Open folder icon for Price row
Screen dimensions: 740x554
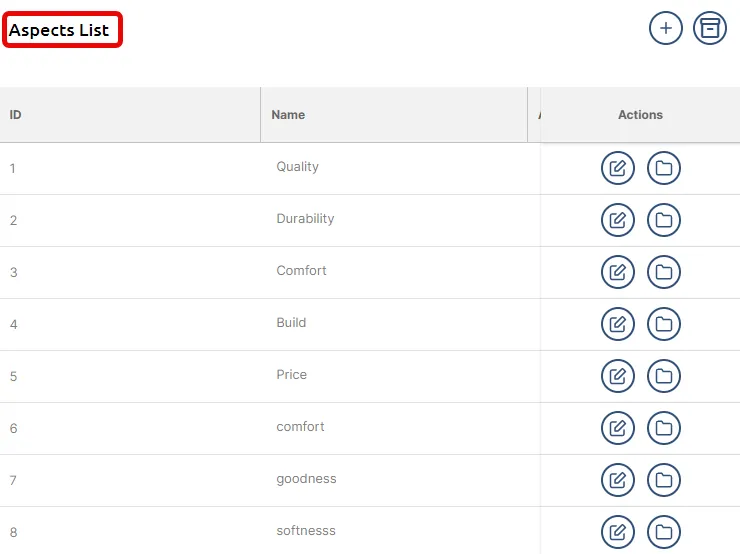pos(664,376)
